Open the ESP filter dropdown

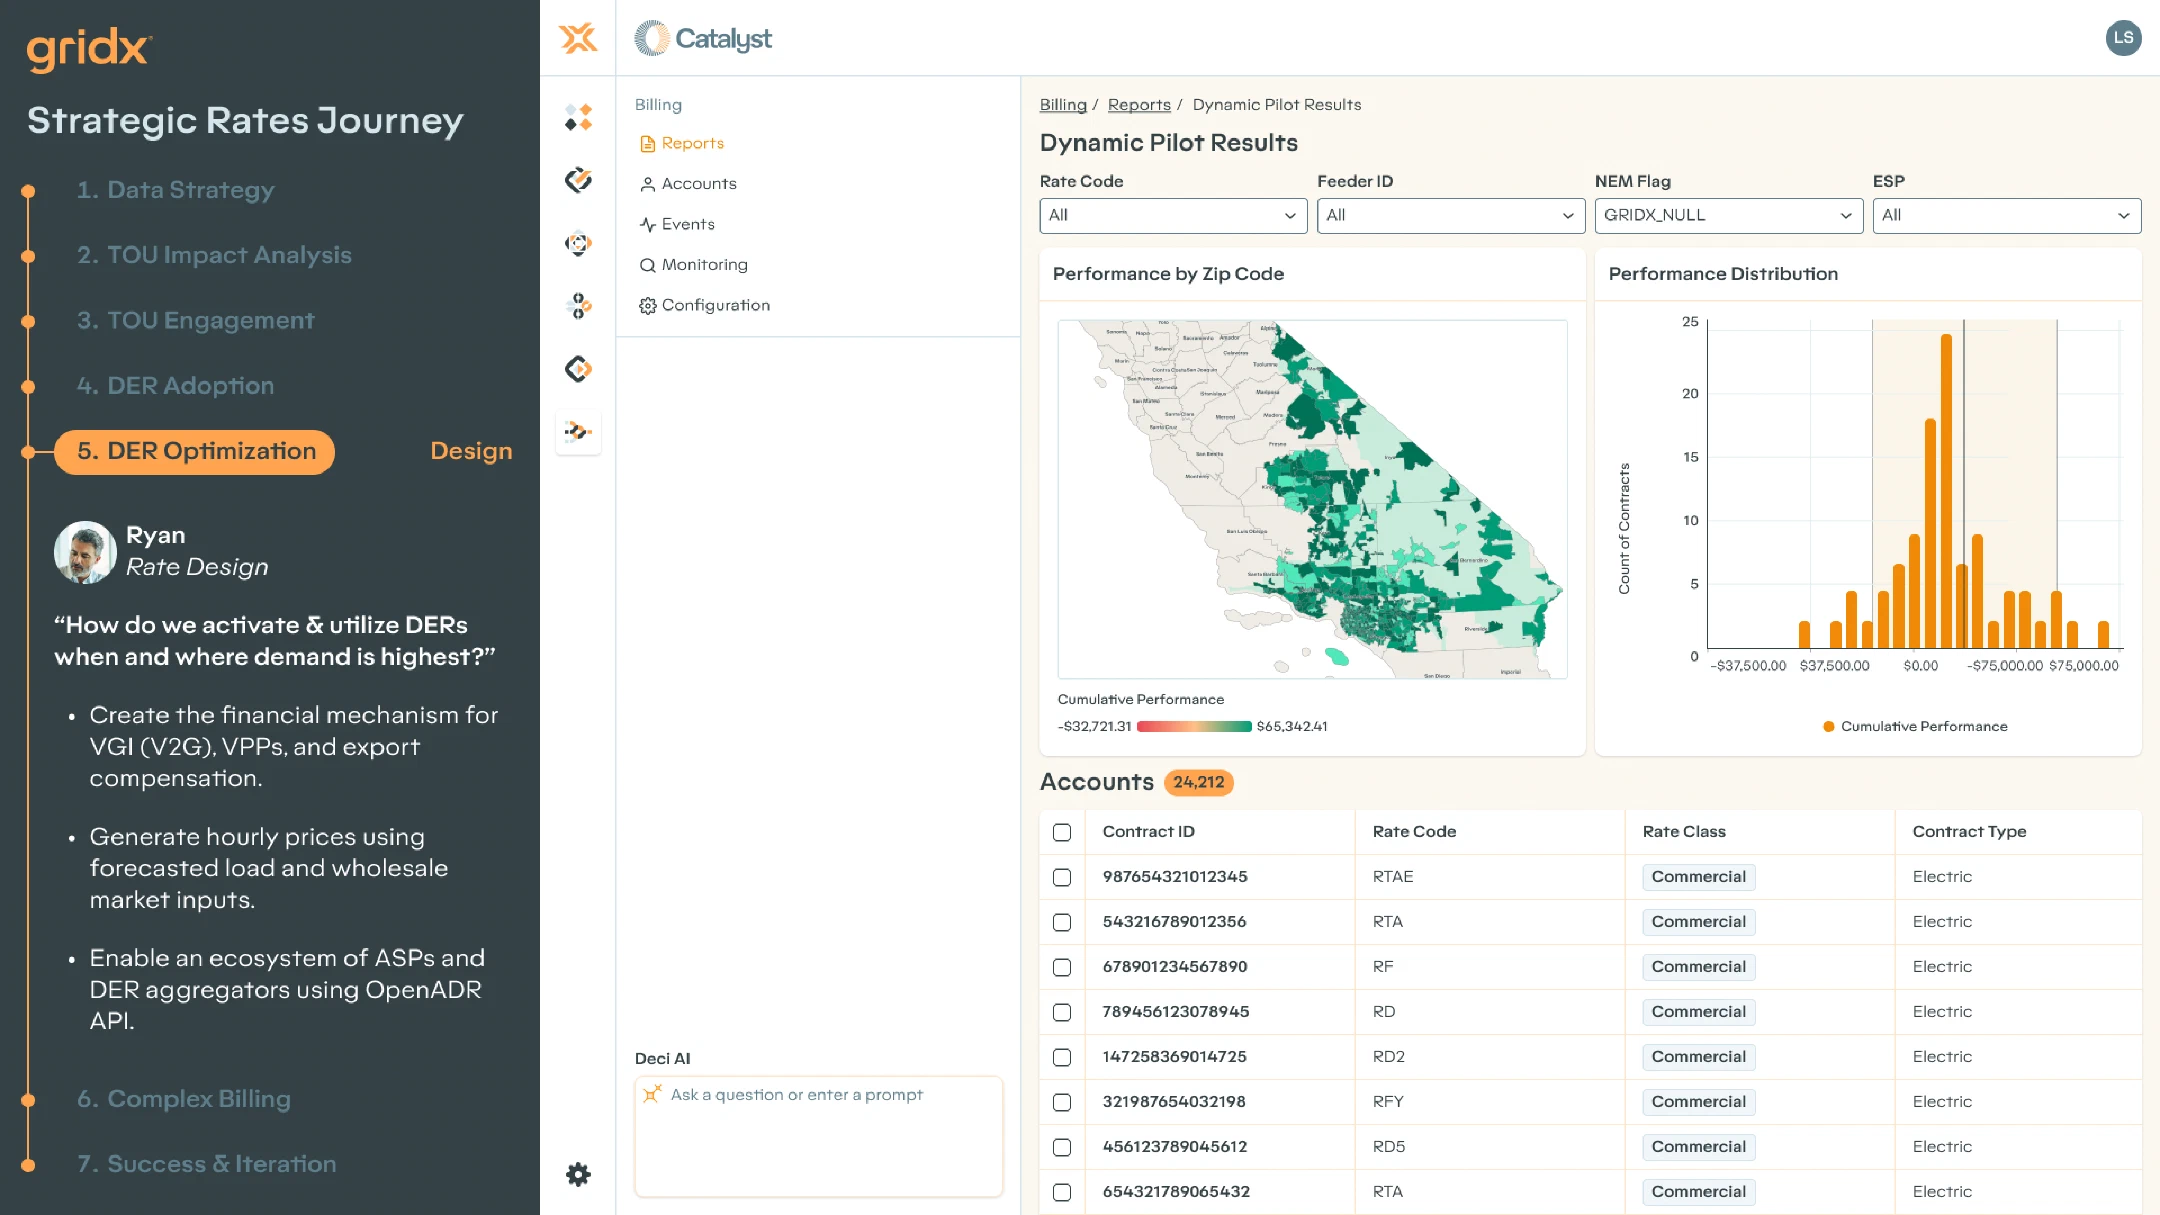coord(2006,215)
